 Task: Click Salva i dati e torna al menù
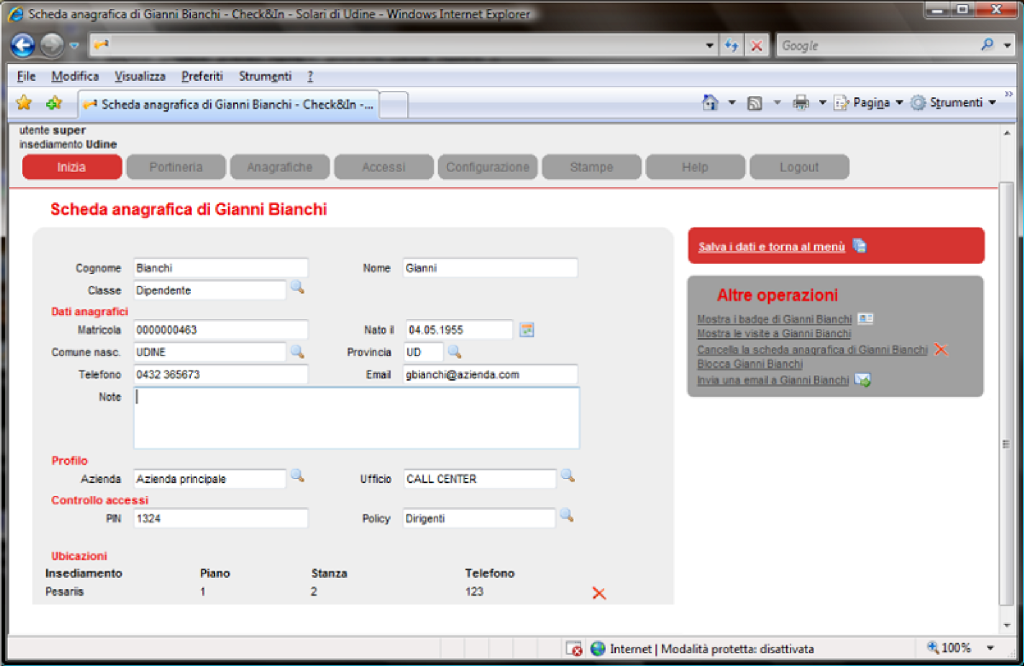[x=771, y=246]
